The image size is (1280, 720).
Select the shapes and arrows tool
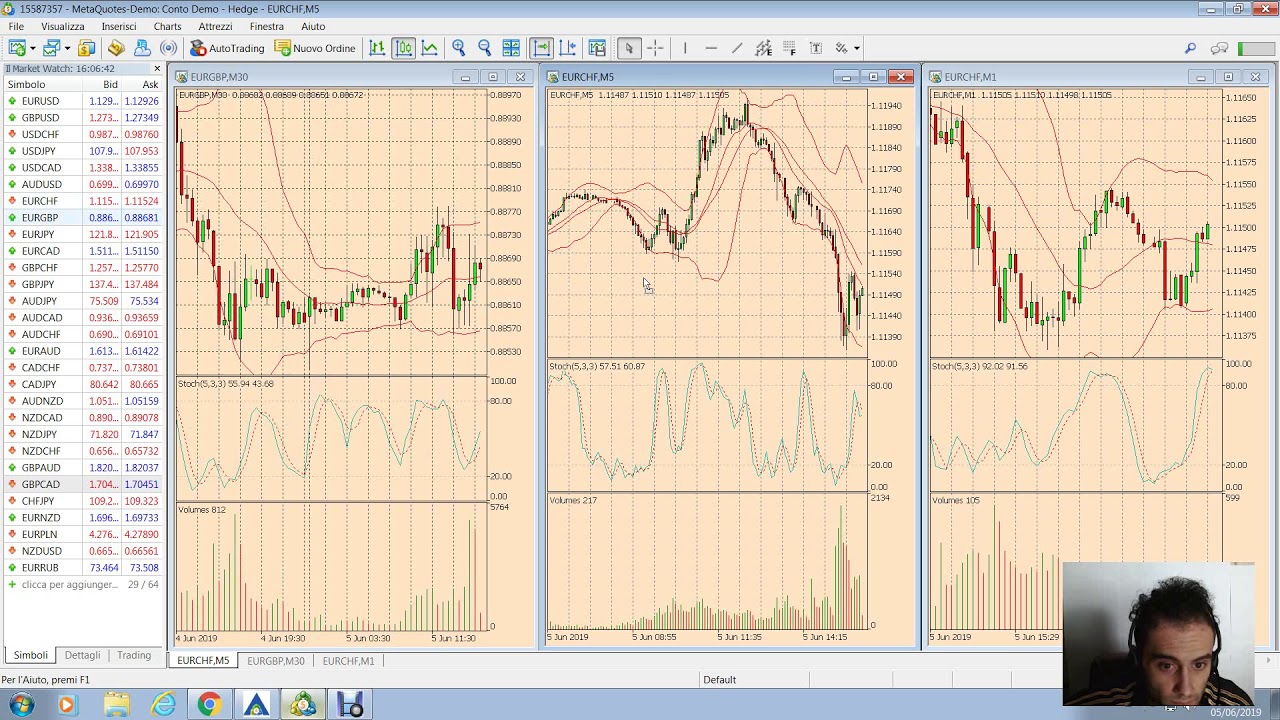[841, 48]
